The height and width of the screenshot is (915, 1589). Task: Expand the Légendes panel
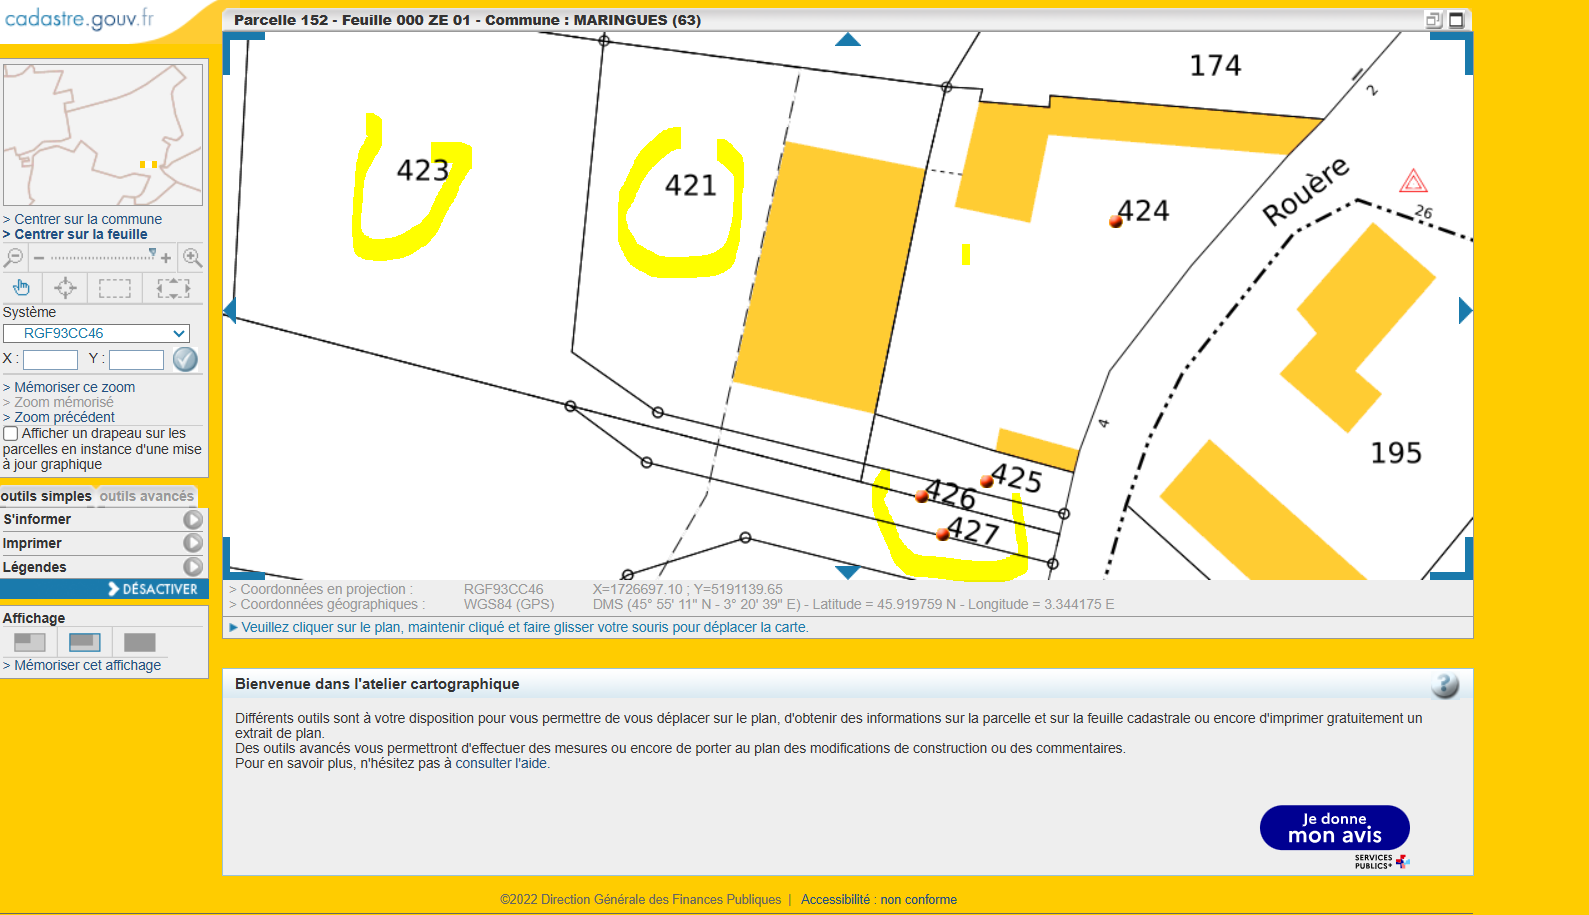193,567
